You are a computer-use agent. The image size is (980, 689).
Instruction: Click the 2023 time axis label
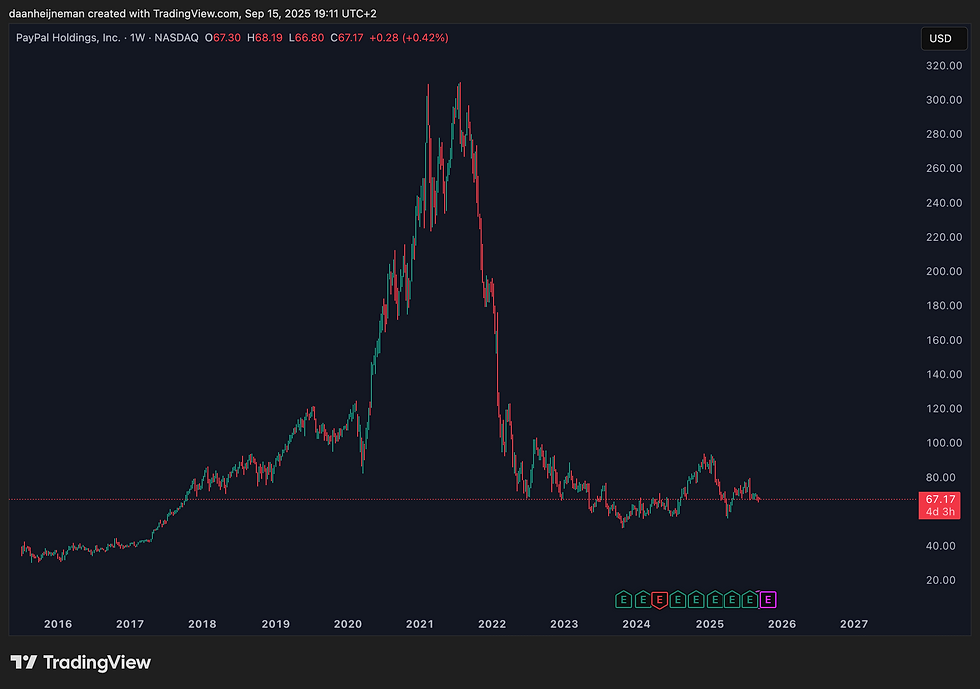click(564, 624)
